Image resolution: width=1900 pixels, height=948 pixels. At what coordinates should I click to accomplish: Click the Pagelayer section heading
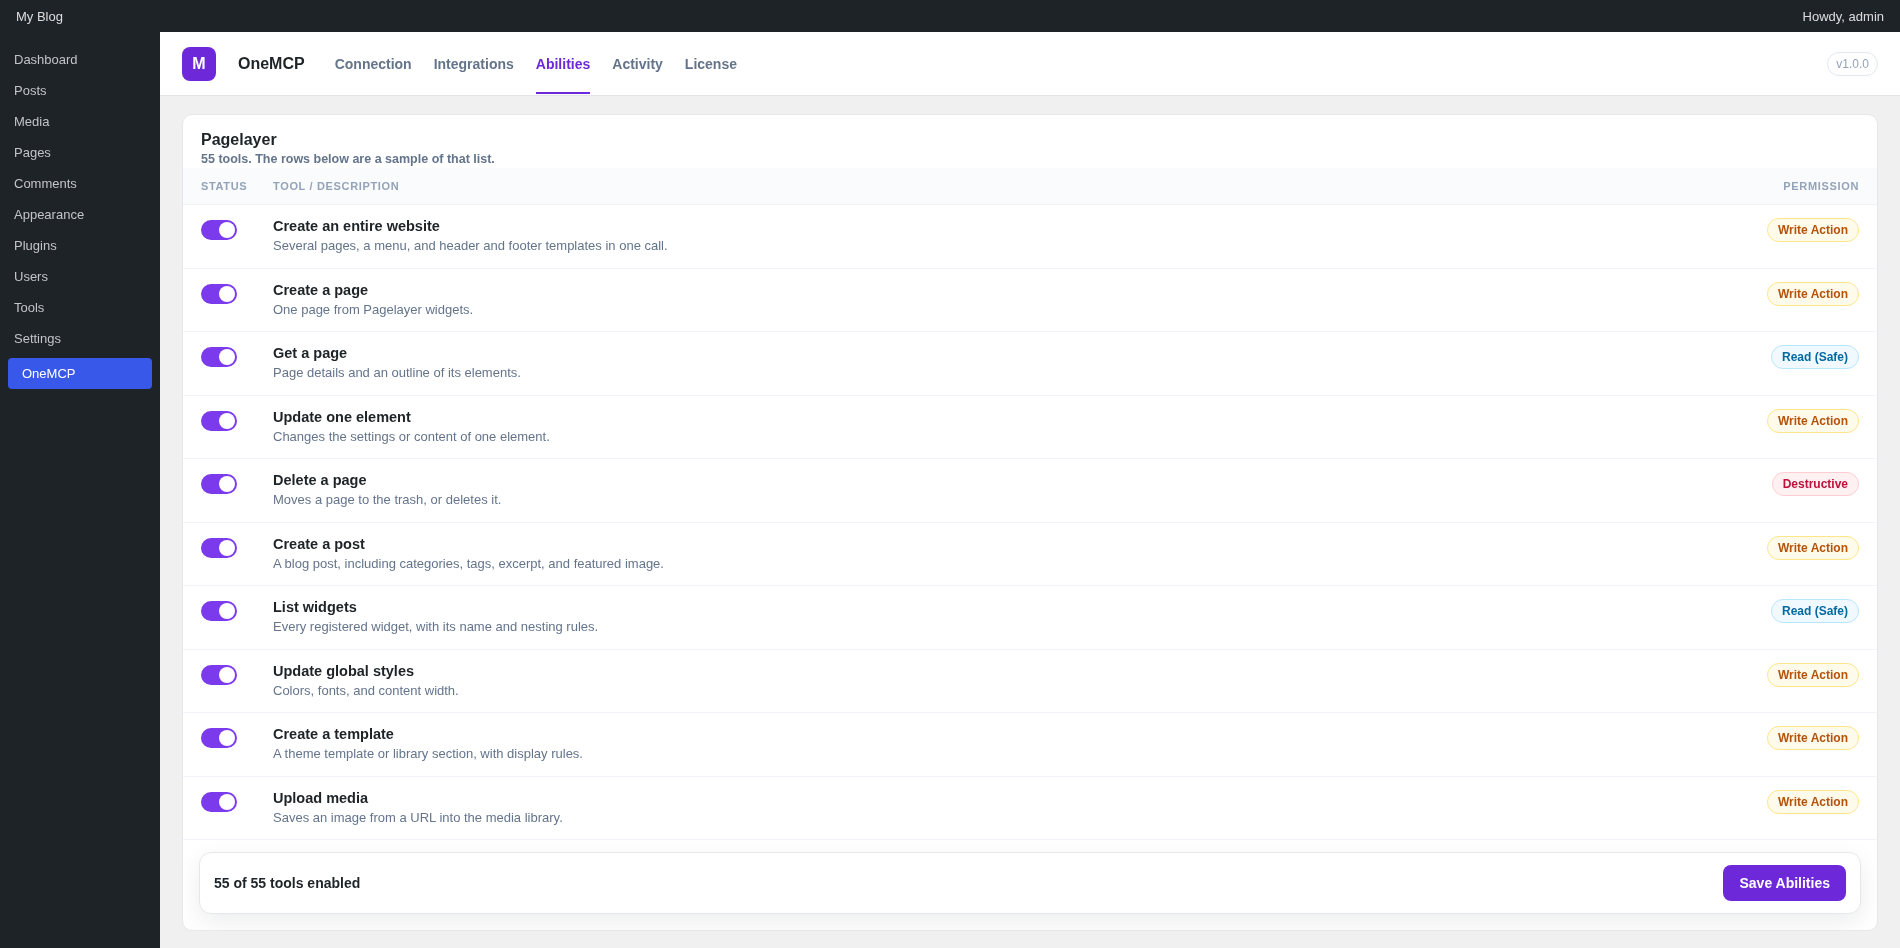[239, 140]
